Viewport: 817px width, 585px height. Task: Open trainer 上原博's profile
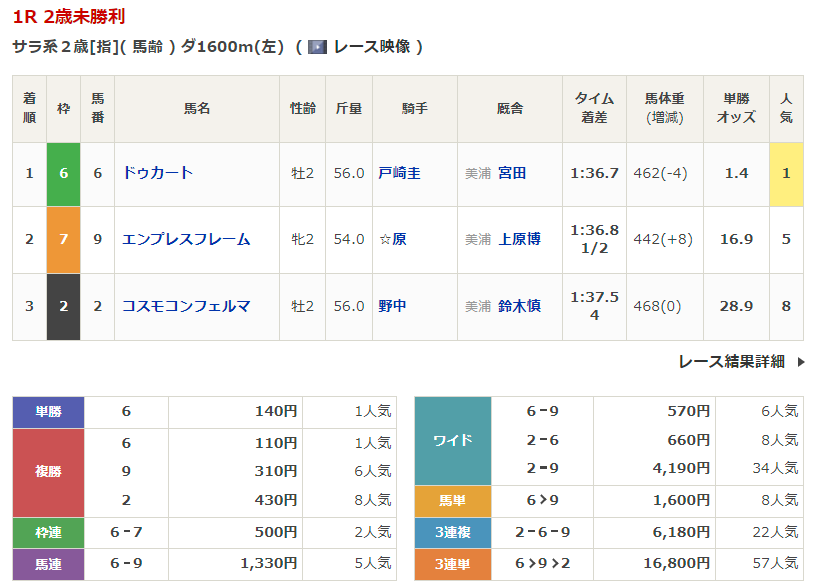tap(519, 239)
